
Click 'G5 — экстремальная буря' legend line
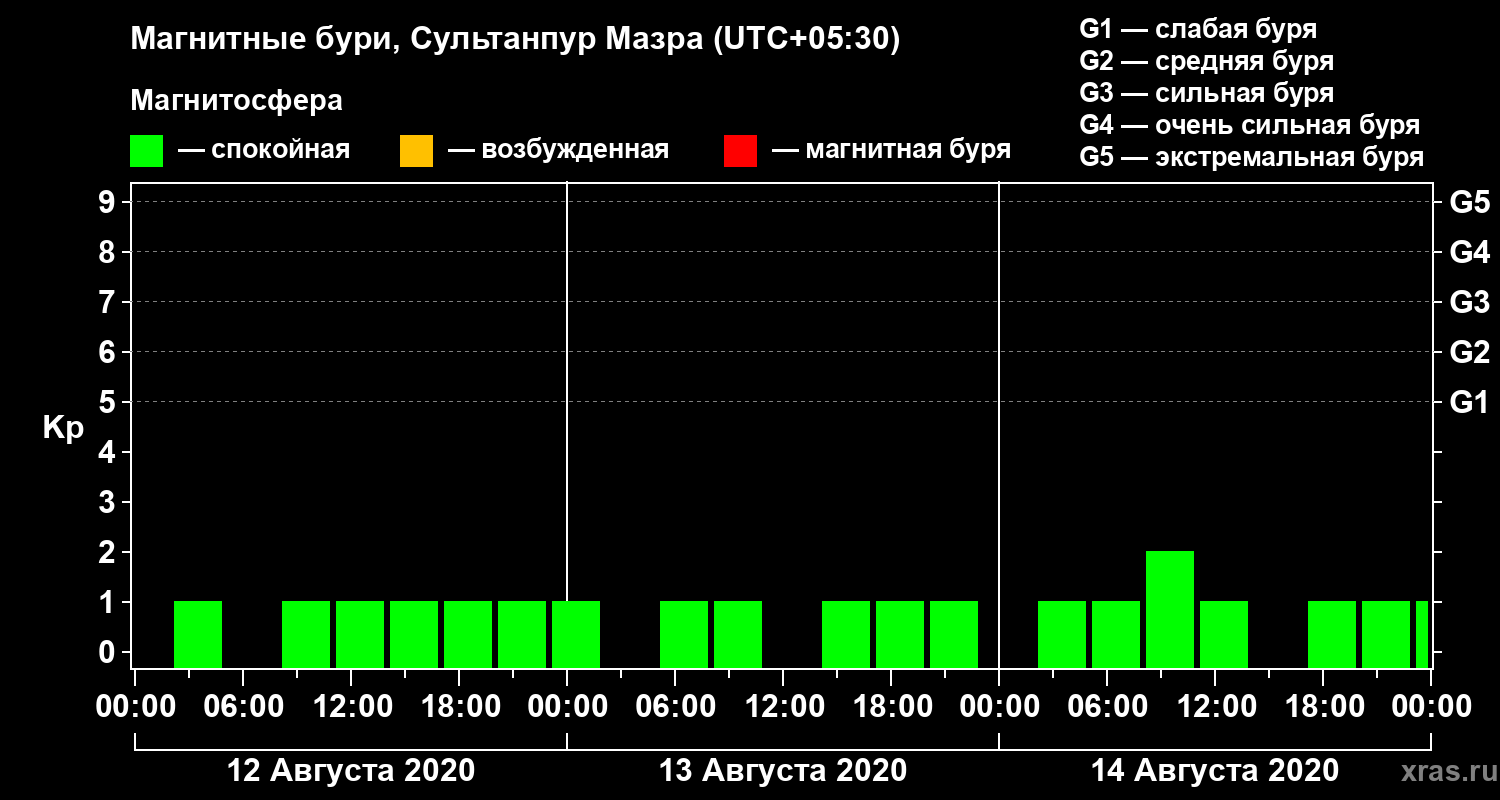pyautogui.click(x=1252, y=157)
